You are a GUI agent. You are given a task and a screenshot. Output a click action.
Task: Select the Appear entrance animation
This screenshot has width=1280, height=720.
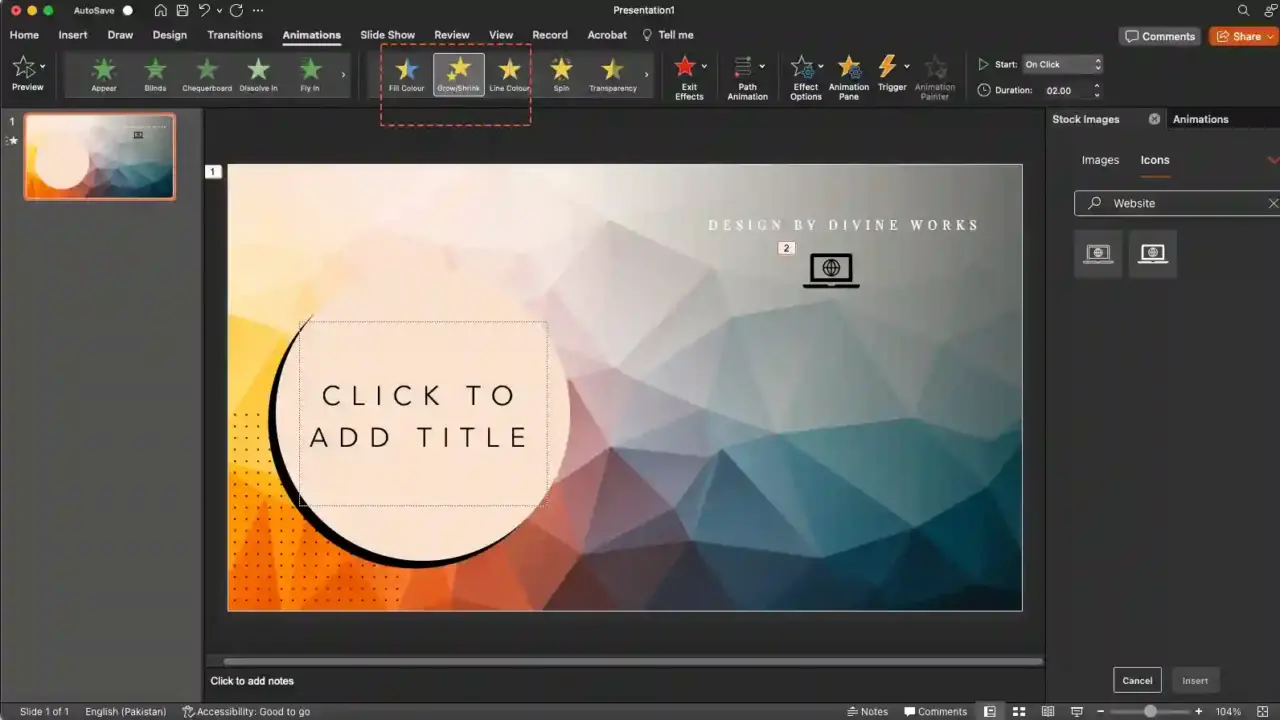[104, 70]
